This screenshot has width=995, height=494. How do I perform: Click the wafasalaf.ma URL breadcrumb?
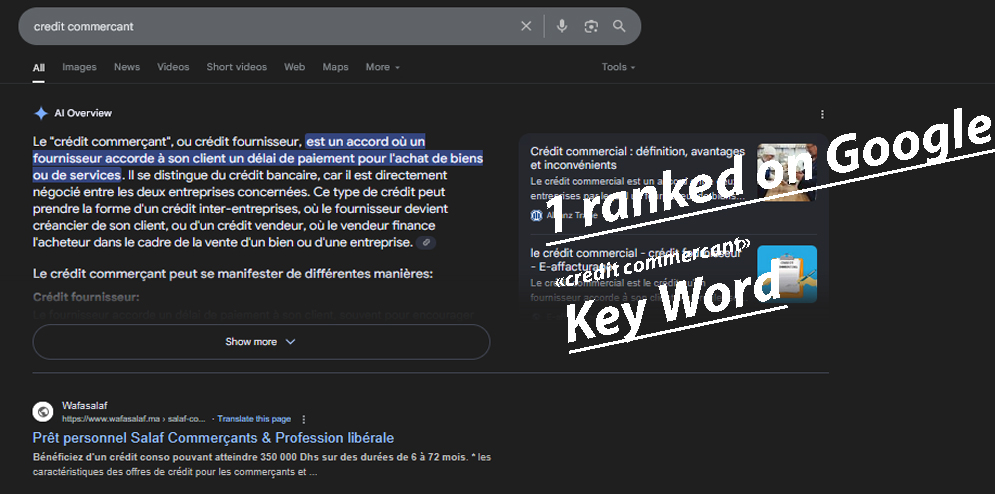click(x=134, y=419)
